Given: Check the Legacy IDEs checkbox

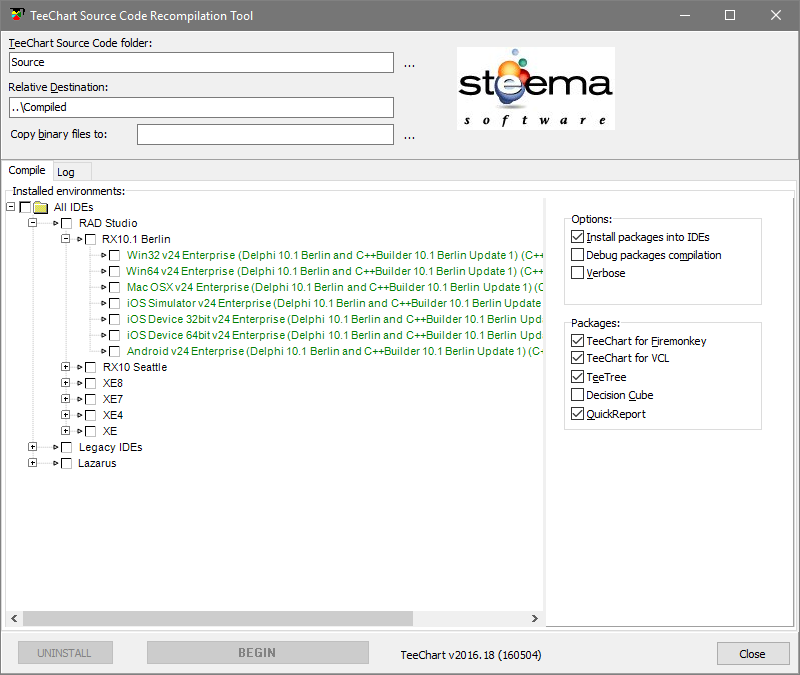Looking at the screenshot, I should (x=66, y=447).
